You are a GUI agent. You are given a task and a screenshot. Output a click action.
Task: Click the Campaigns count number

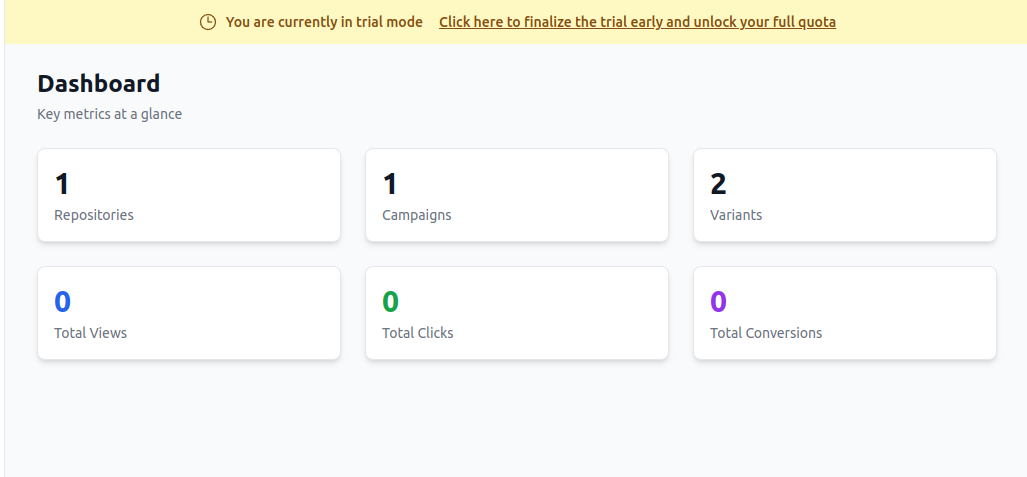point(390,184)
